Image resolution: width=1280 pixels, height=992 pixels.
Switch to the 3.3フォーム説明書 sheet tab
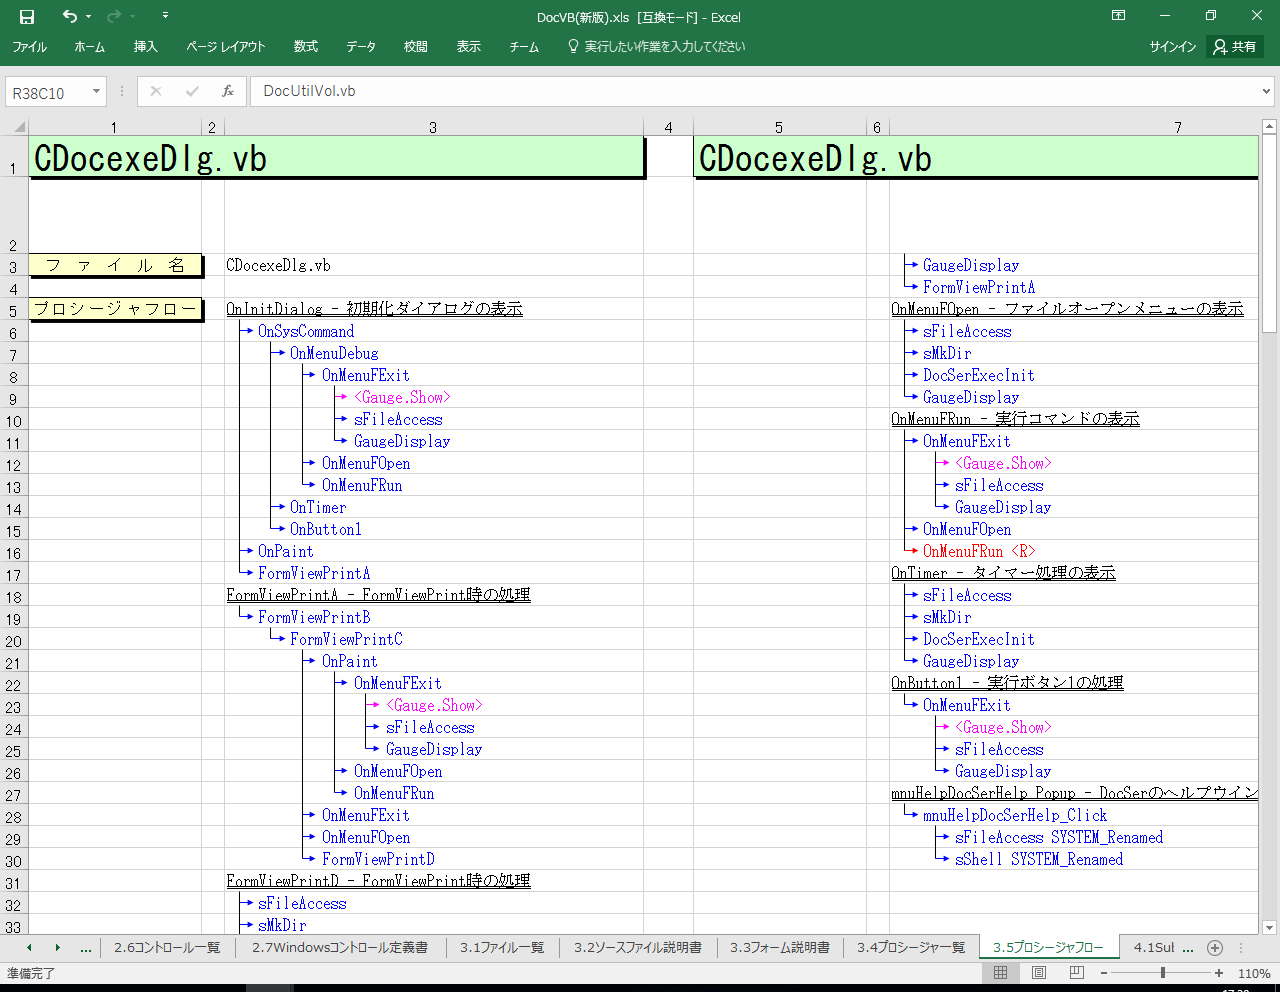point(780,947)
